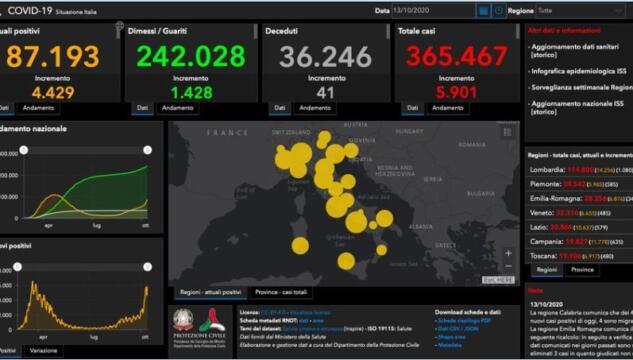Select the Province list tab
Image resolution: width=633 pixels, height=360 pixels.
[582, 270]
